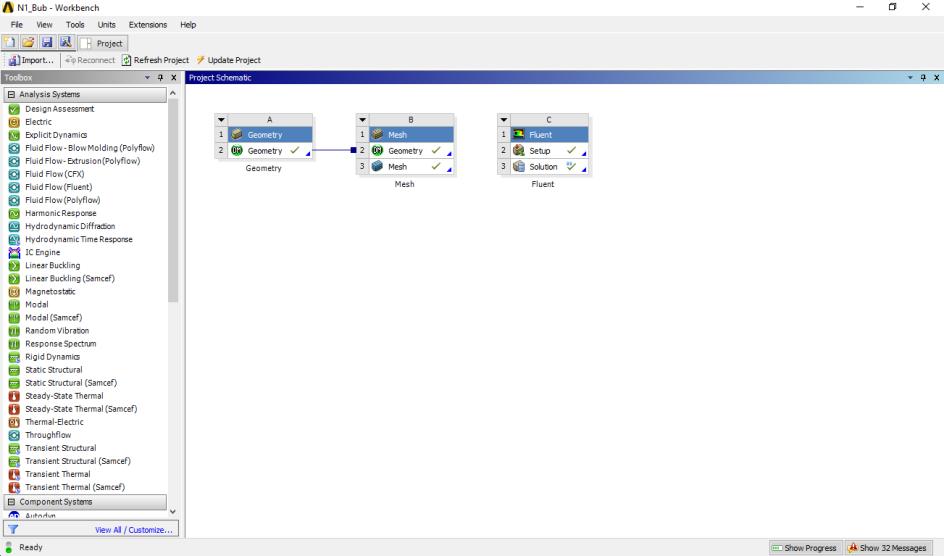This screenshot has height=556, width=944.
Task: Open system C dropdown menu arrow
Action: point(504,120)
